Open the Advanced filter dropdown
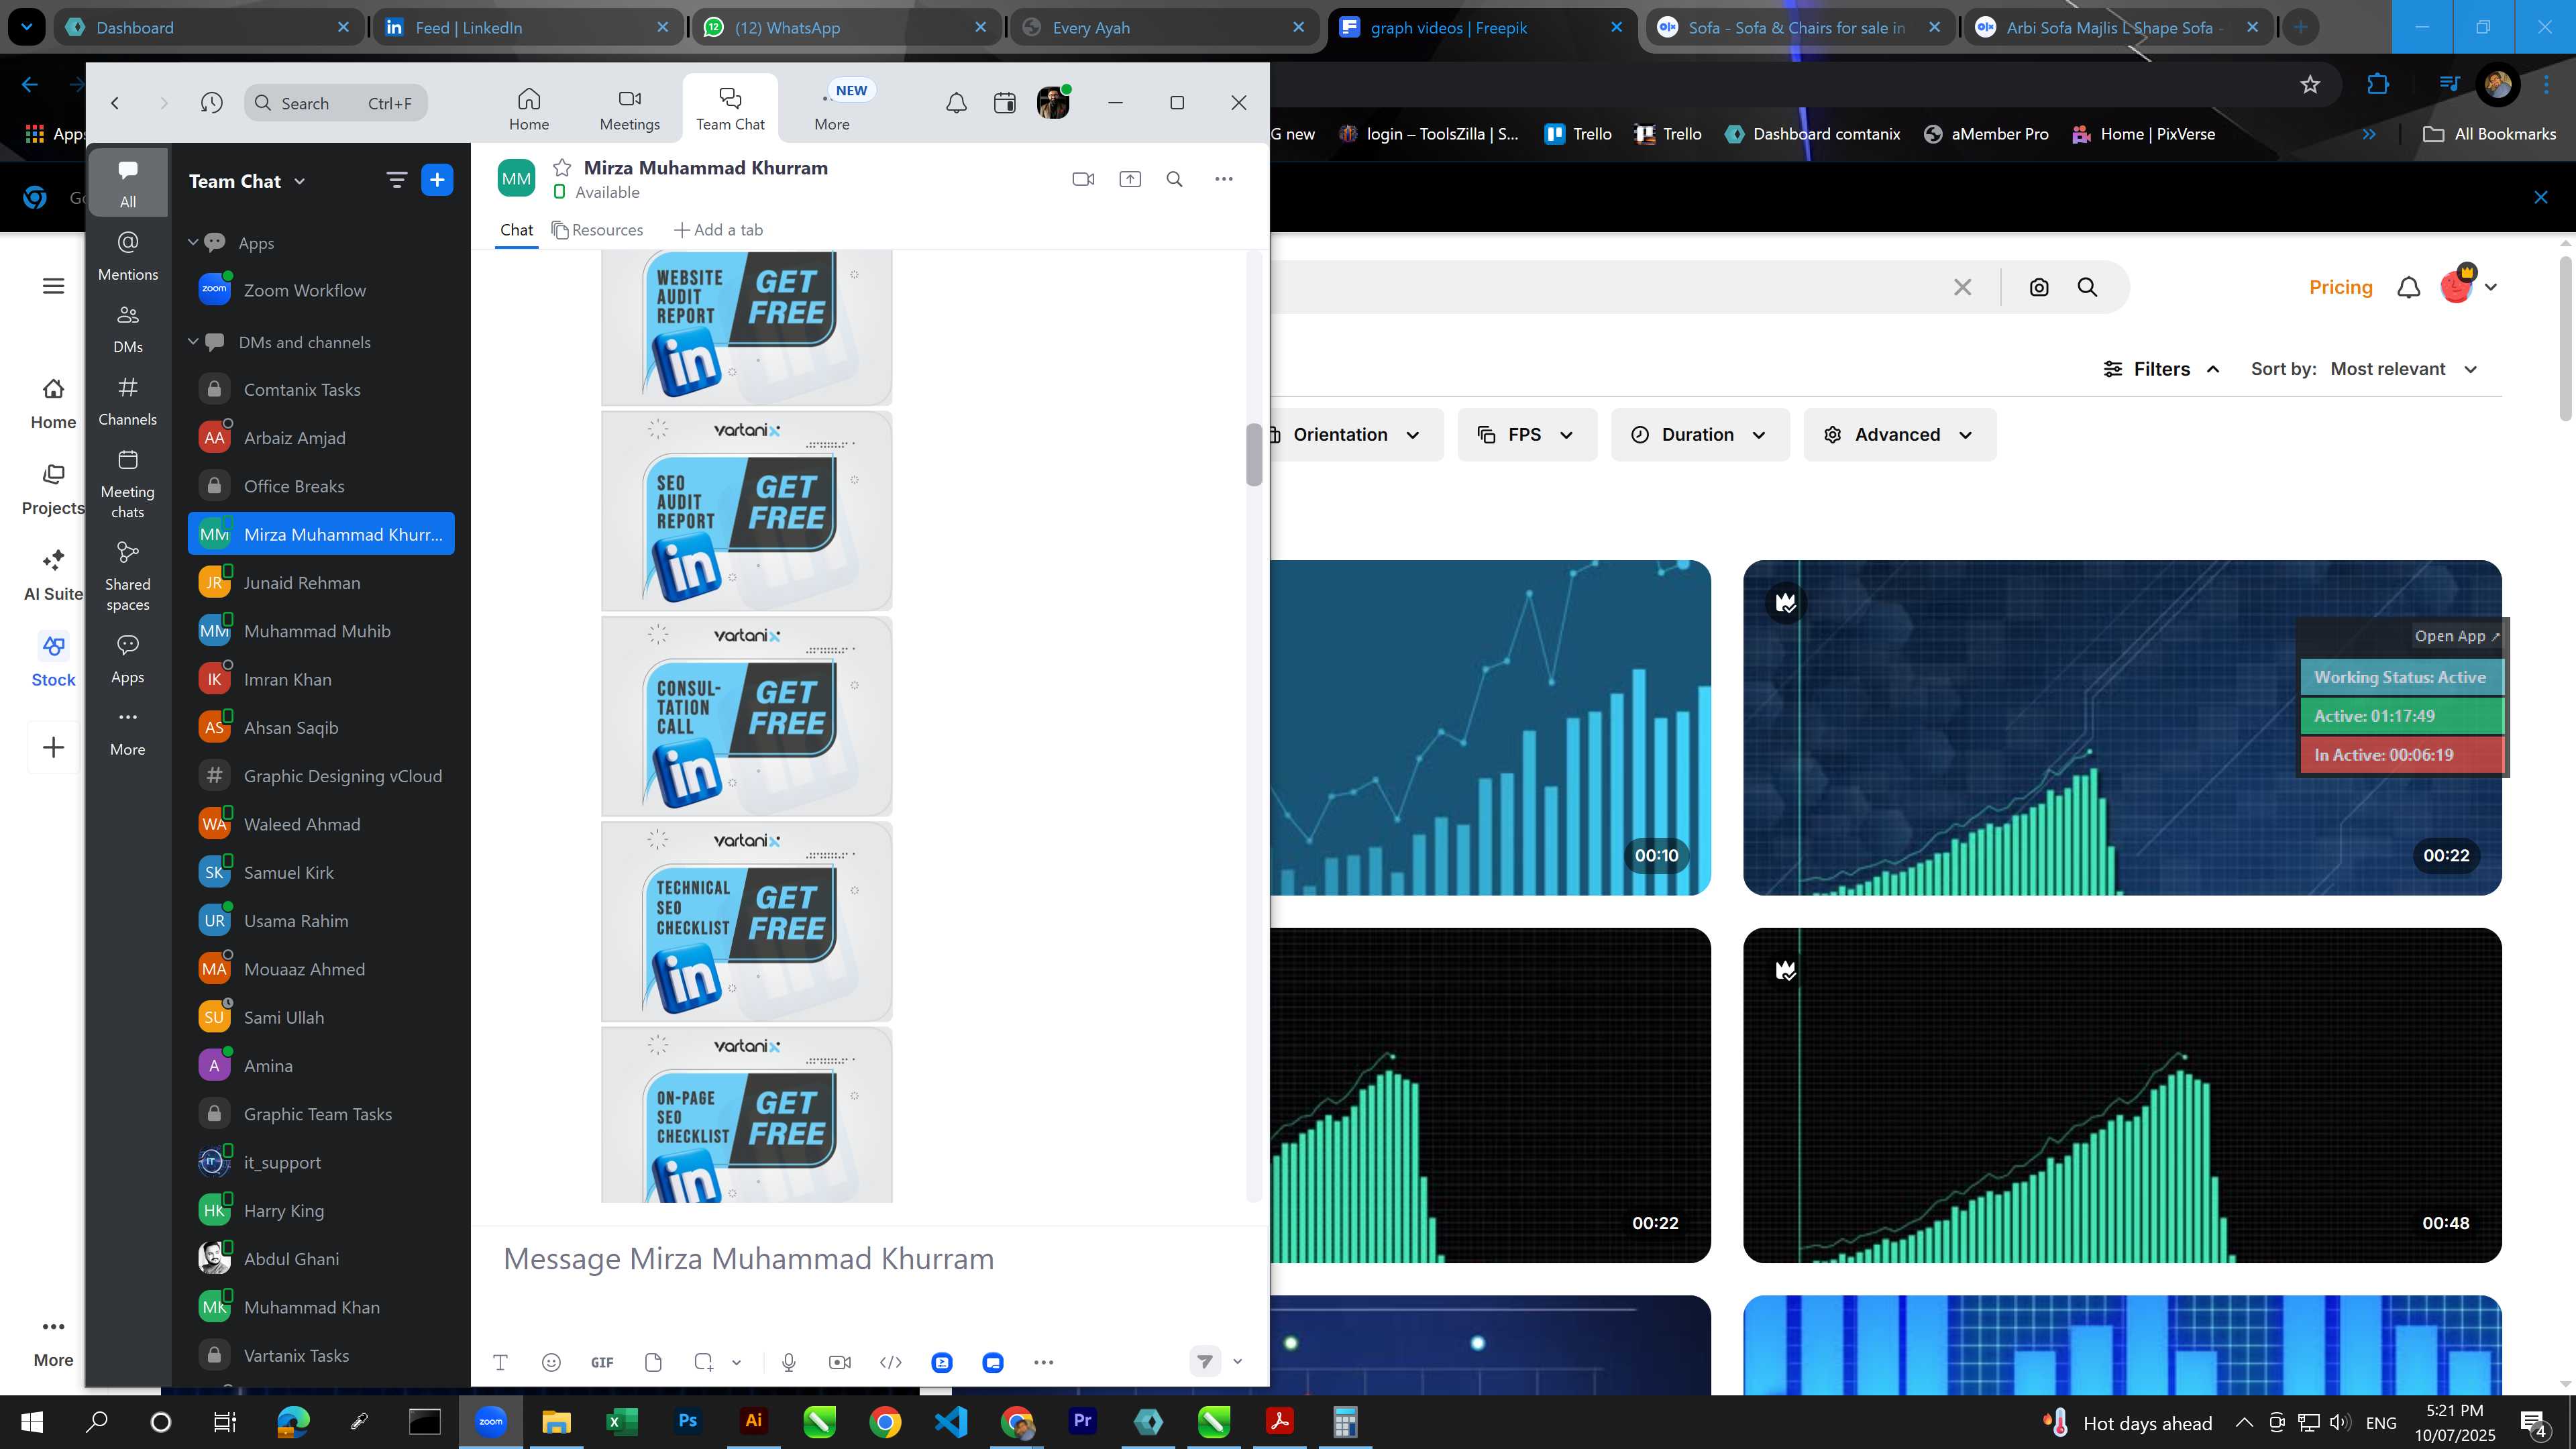 point(1900,435)
